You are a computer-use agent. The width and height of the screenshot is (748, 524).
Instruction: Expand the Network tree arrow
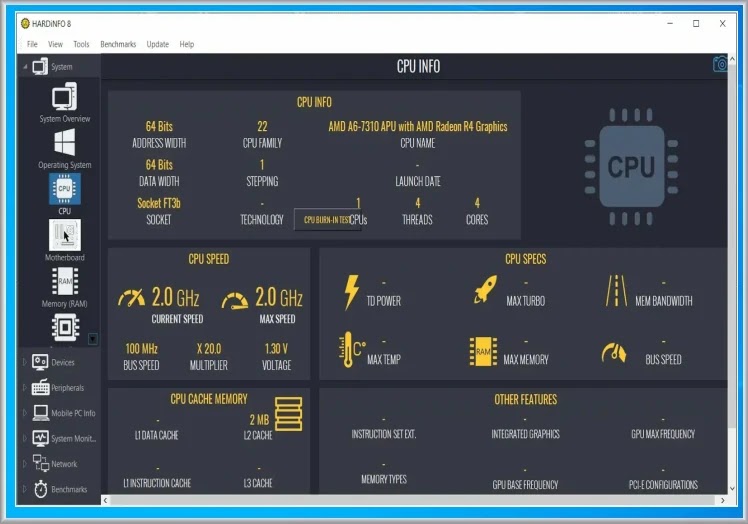tap(24, 463)
